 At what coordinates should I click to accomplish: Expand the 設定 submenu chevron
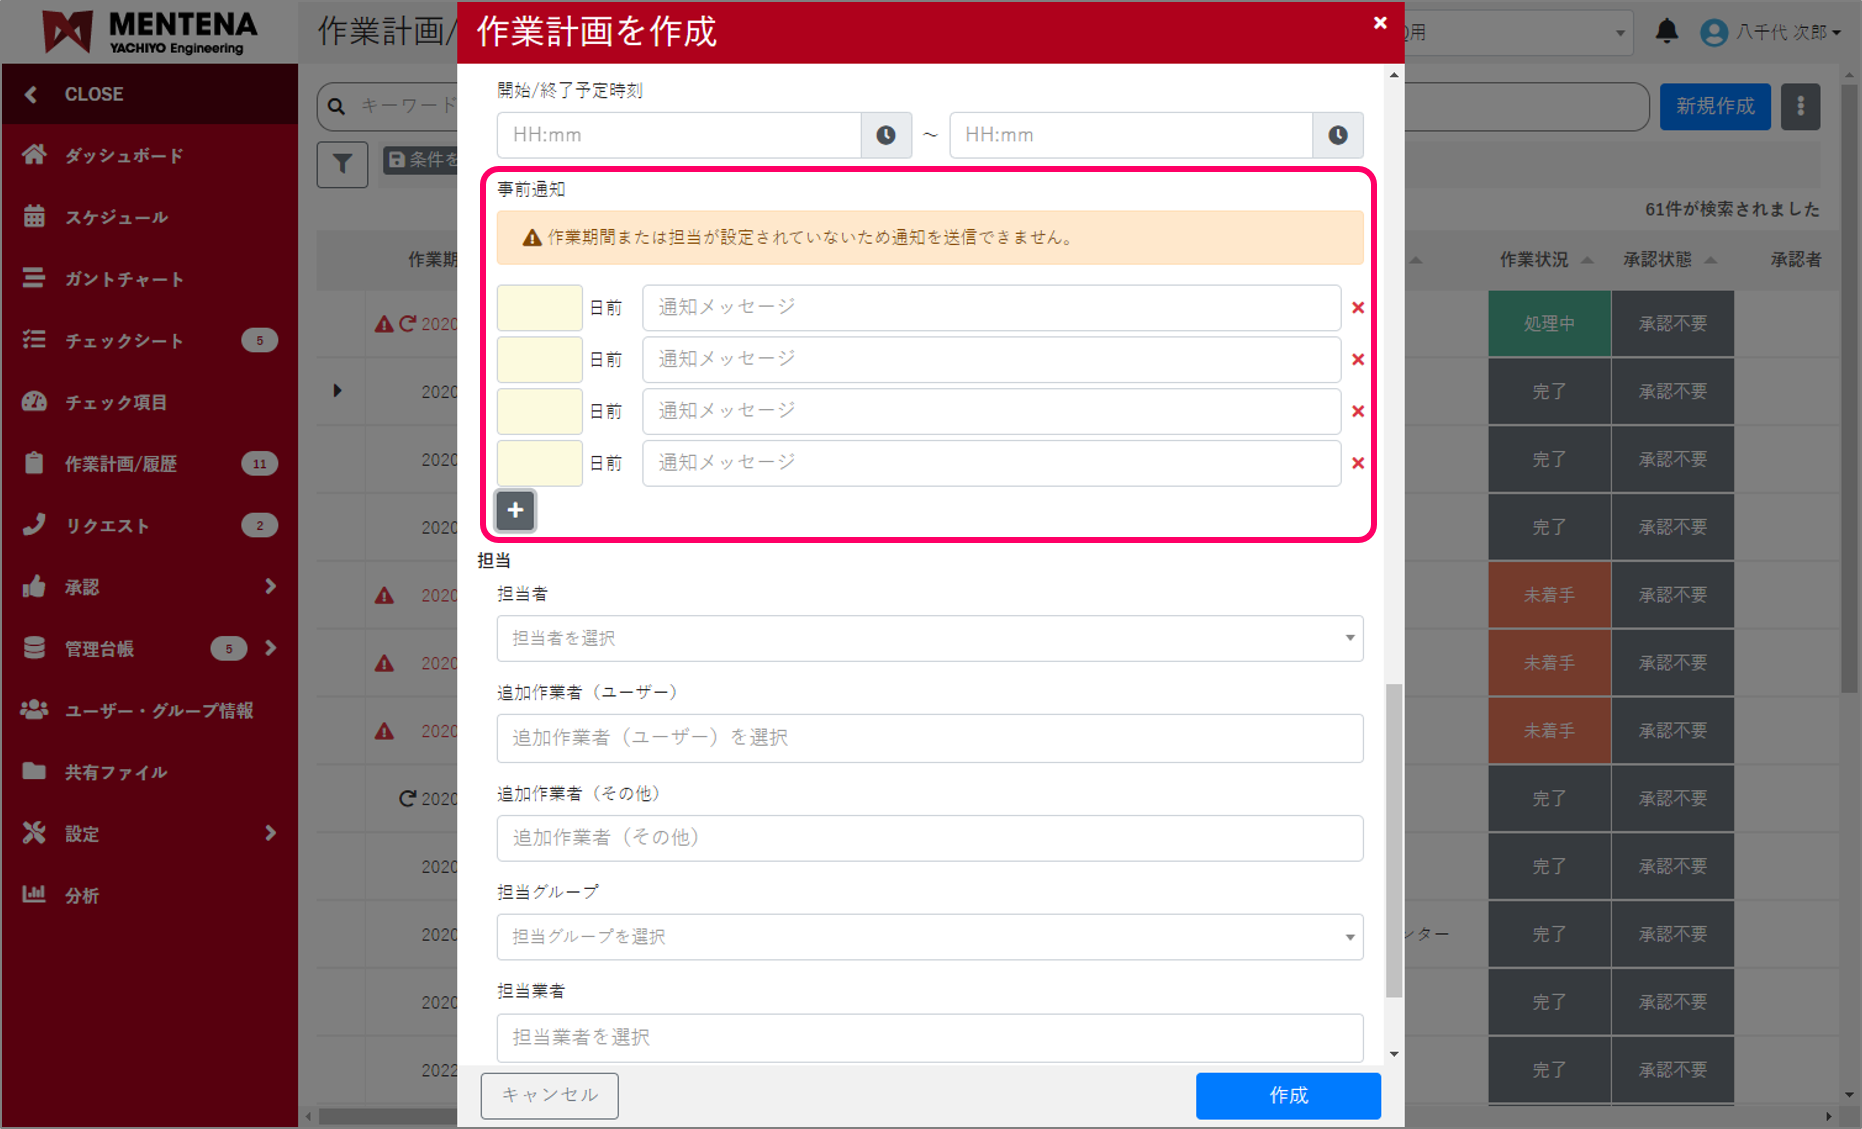269,833
